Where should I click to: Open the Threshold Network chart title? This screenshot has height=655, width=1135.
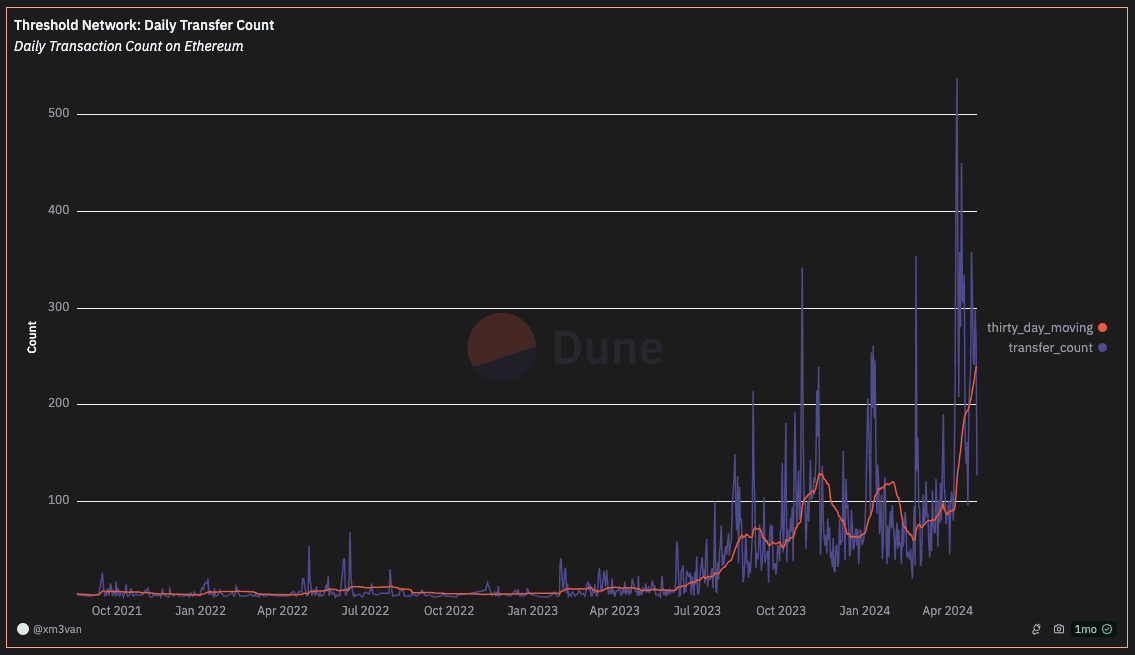point(144,25)
